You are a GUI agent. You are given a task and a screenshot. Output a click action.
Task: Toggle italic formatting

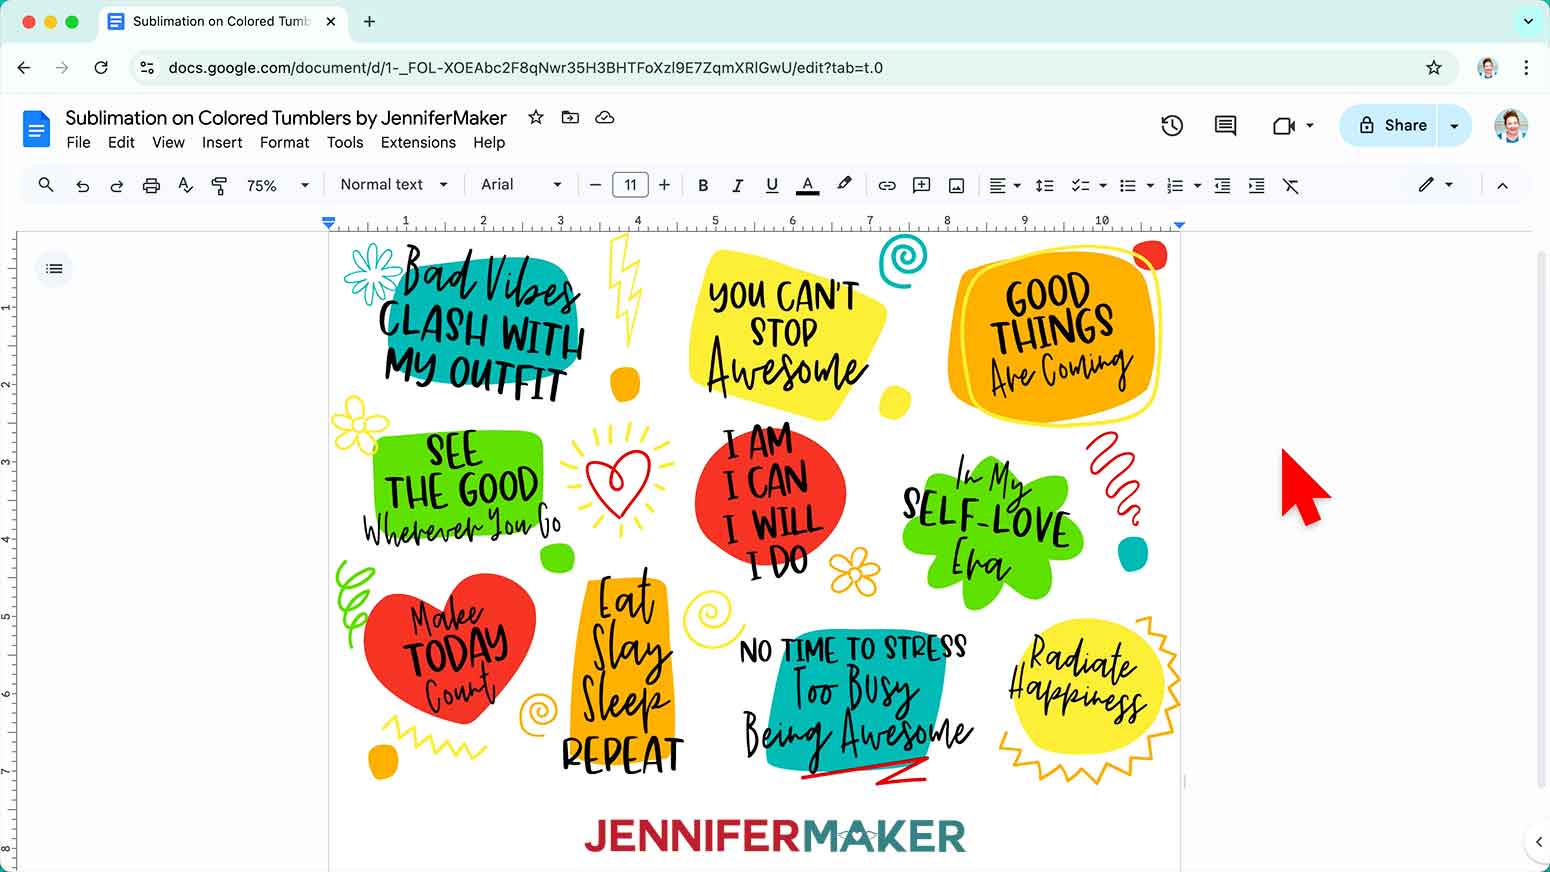coord(737,185)
